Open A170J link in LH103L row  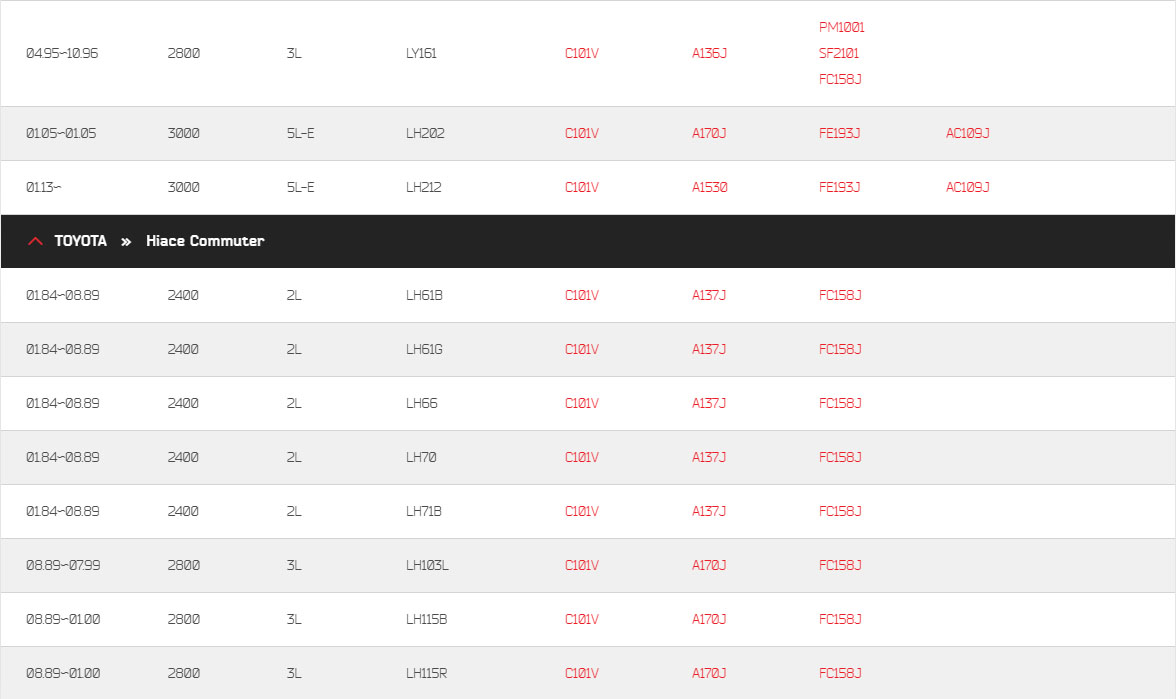pos(709,565)
